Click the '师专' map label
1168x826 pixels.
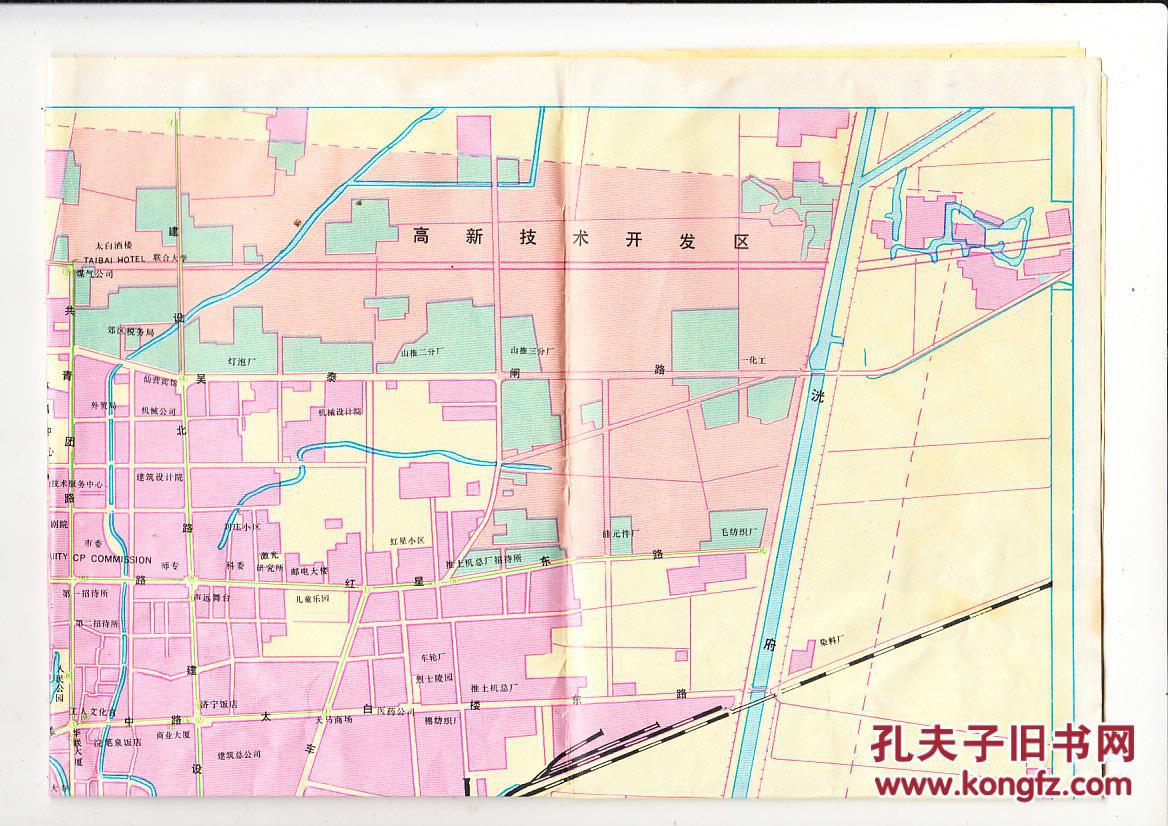(x=171, y=565)
